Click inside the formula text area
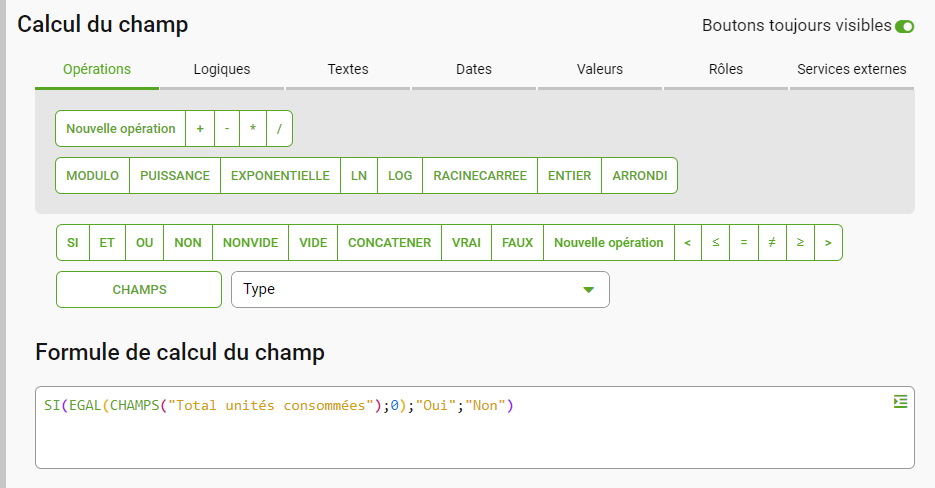 [475, 427]
